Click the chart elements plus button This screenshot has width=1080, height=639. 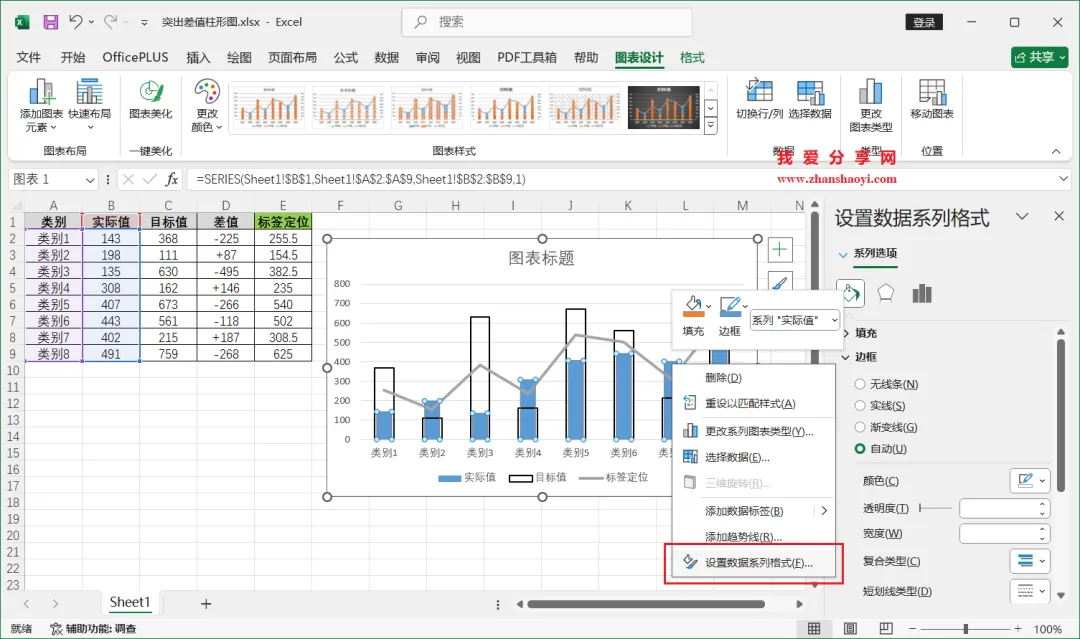pos(780,249)
